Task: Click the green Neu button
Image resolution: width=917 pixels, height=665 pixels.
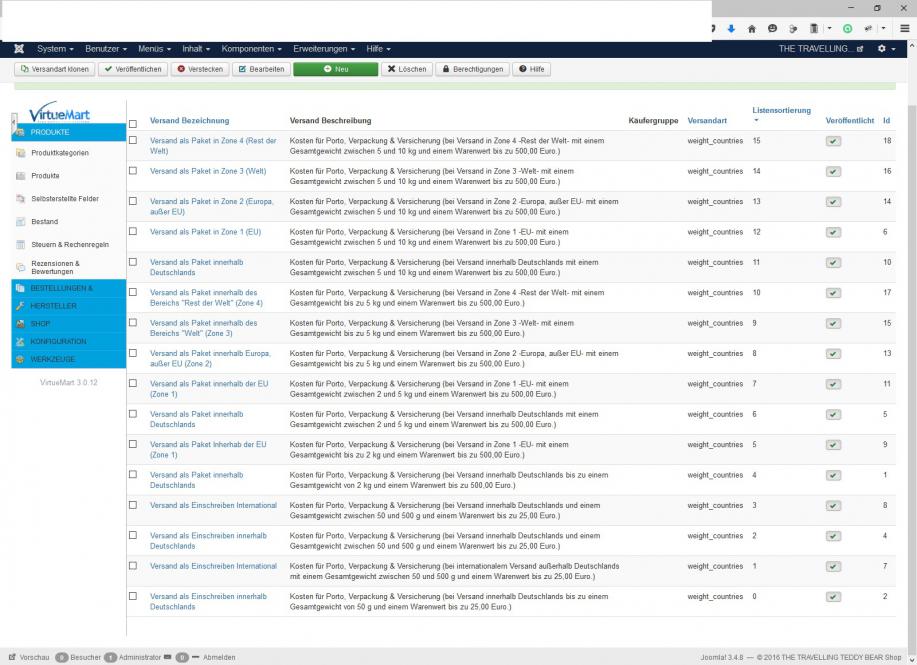Action: click(x=335, y=69)
